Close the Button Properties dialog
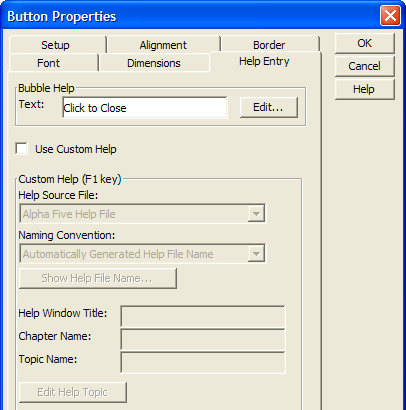Viewport: 406px width, 410px height. tap(390, 16)
